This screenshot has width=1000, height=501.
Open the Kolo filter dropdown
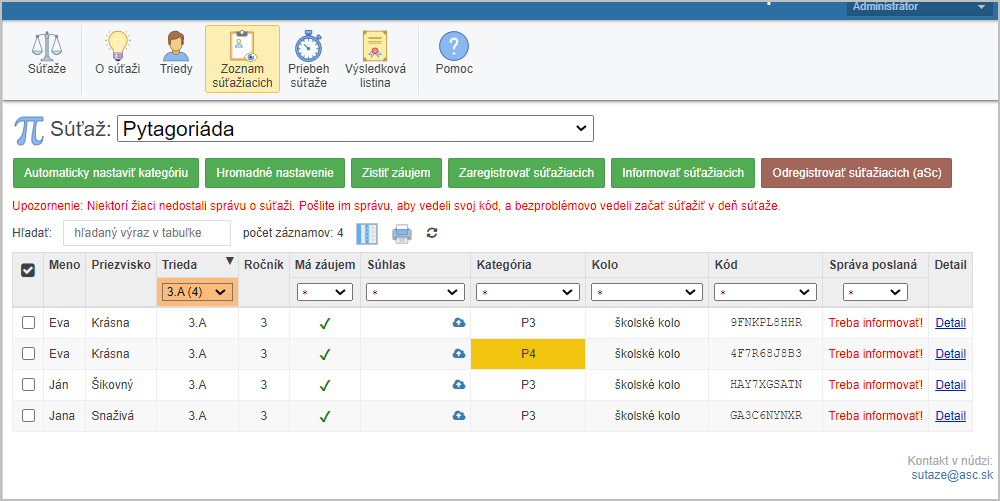[647, 292]
